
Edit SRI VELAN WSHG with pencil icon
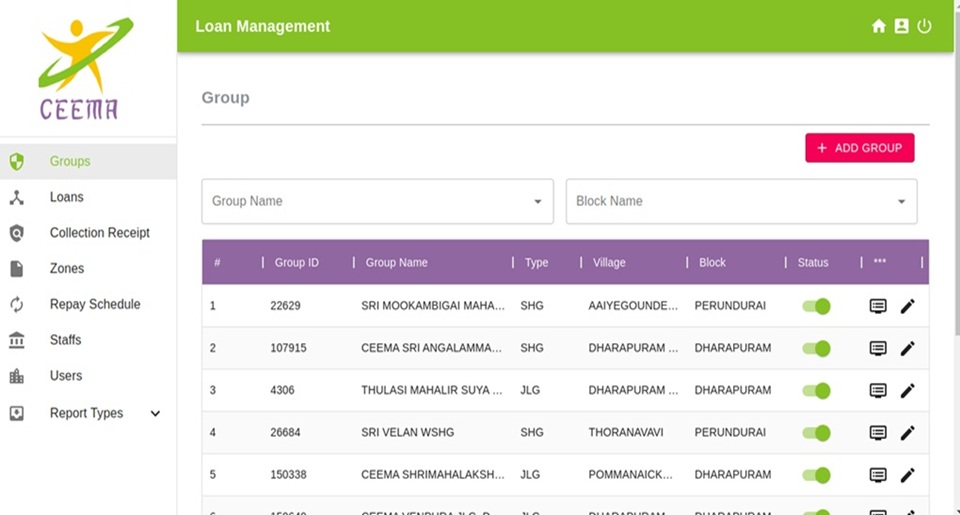(907, 433)
